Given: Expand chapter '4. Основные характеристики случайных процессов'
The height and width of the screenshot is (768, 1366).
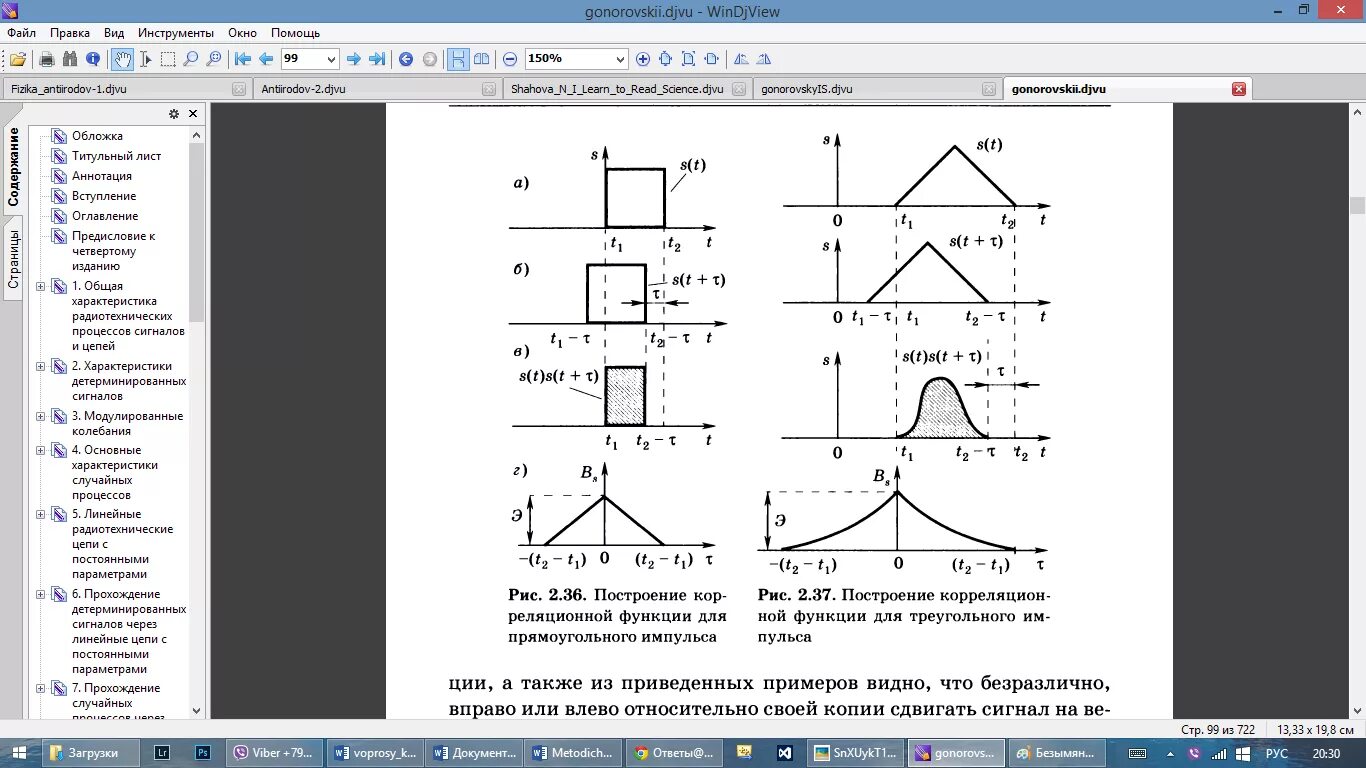Looking at the screenshot, I should 41,450.
